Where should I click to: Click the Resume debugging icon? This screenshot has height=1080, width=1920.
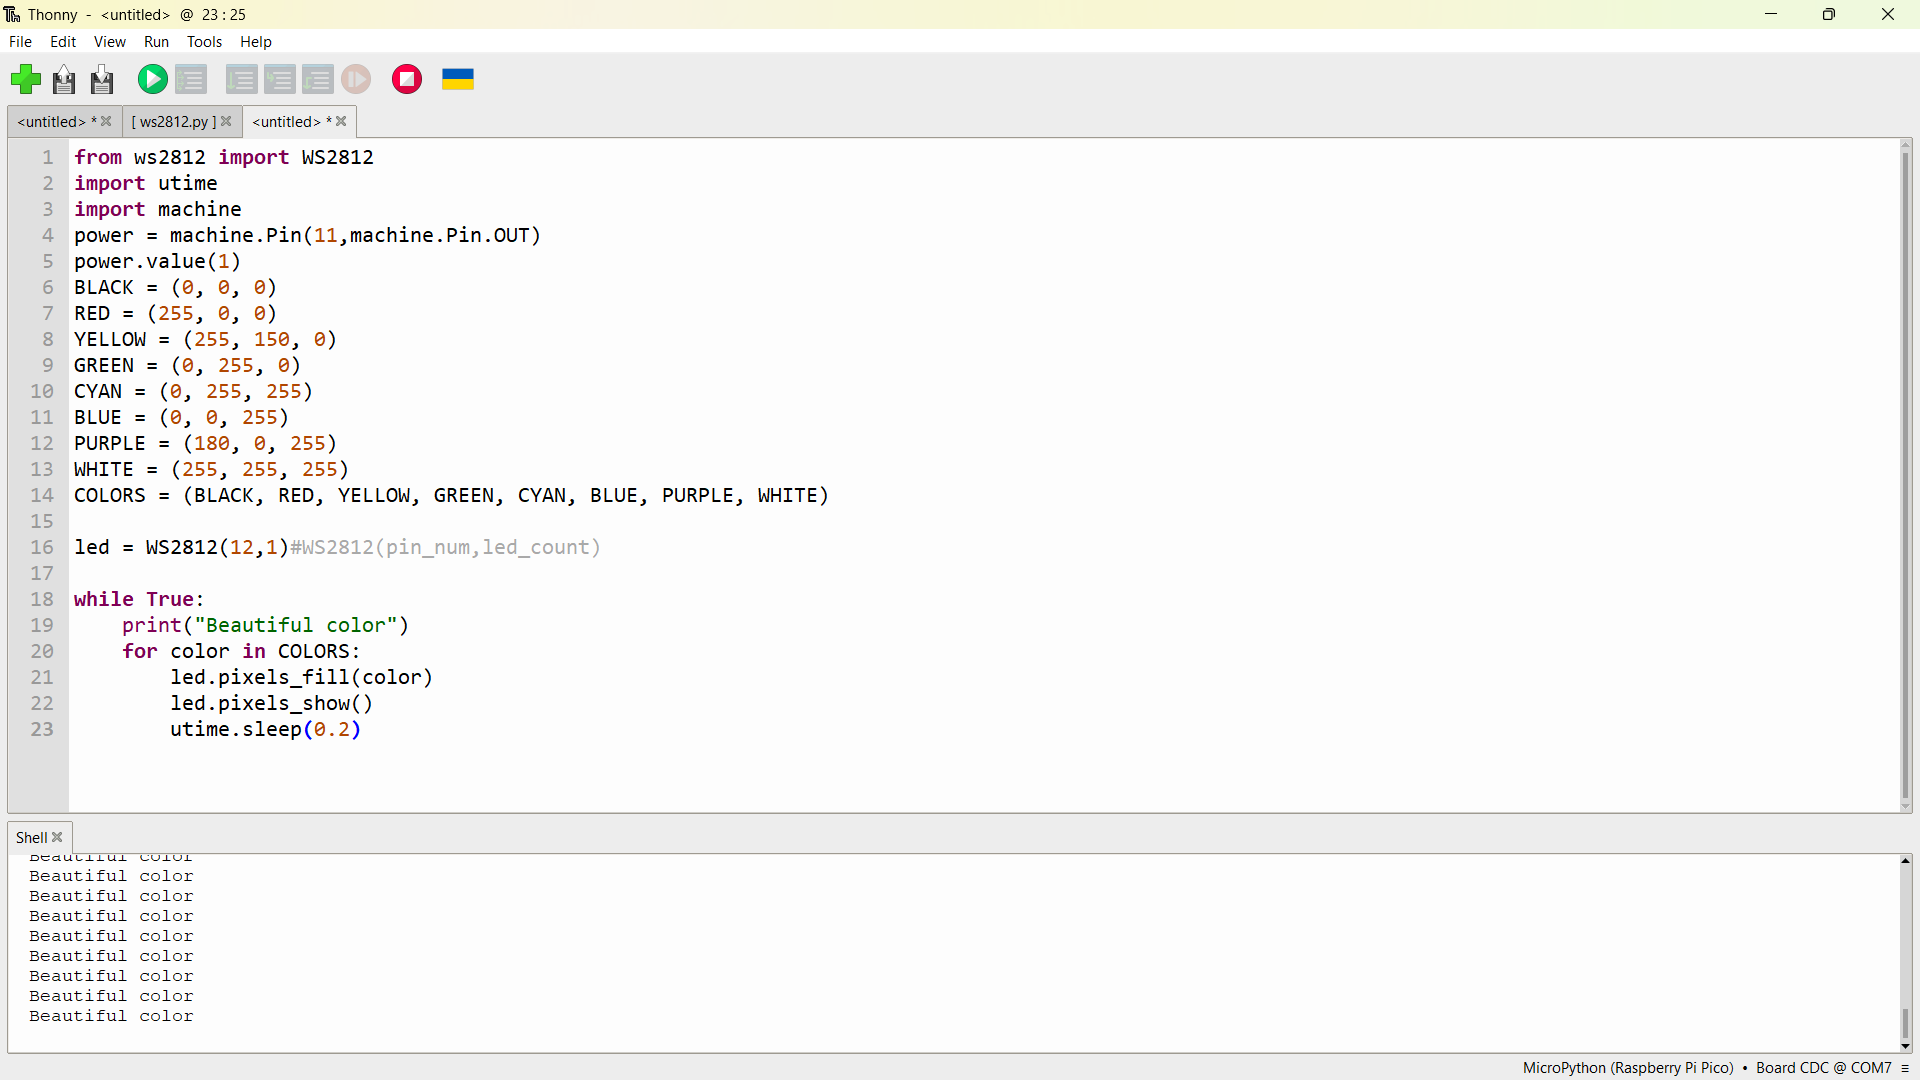pyautogui.click(x=356, y=79)
